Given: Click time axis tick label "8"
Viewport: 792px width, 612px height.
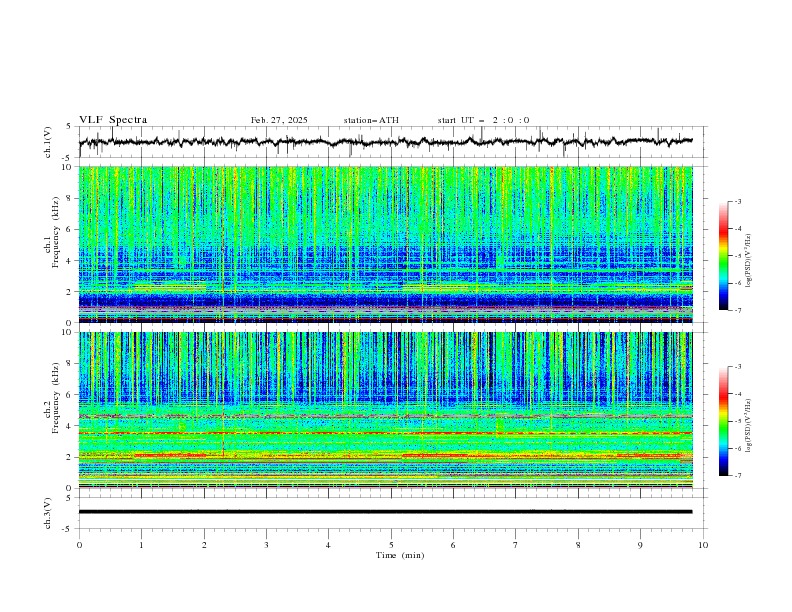Looking at the screenshot, I should coord(578,545).
